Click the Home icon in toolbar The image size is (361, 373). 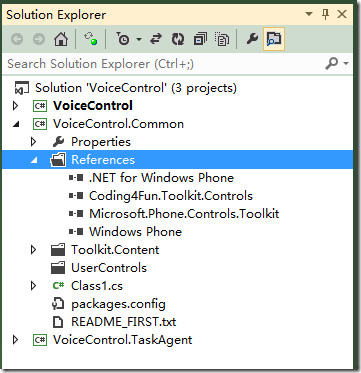click(61, 40)
